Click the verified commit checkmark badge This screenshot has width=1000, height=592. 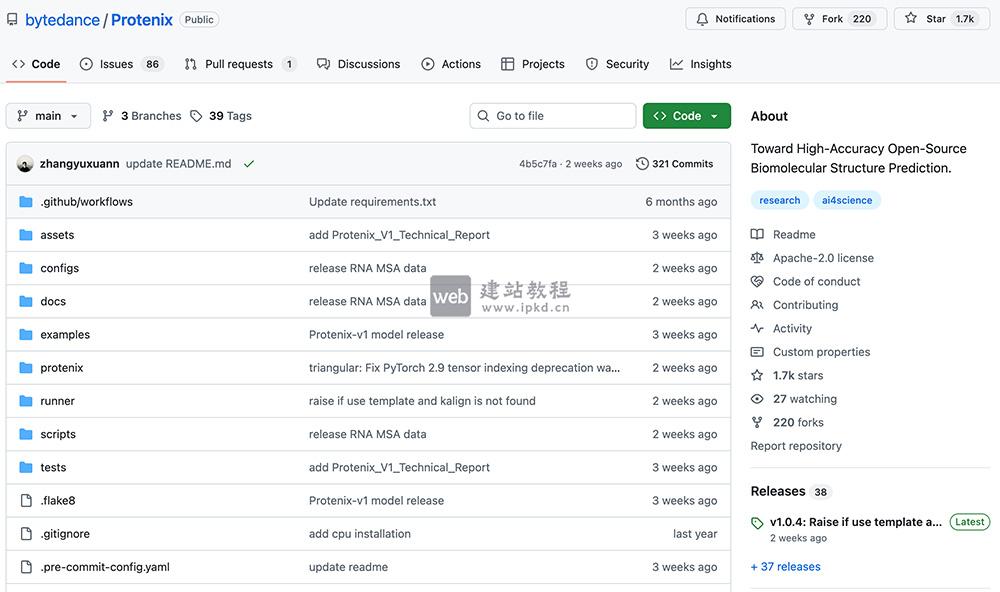[247, 163]
